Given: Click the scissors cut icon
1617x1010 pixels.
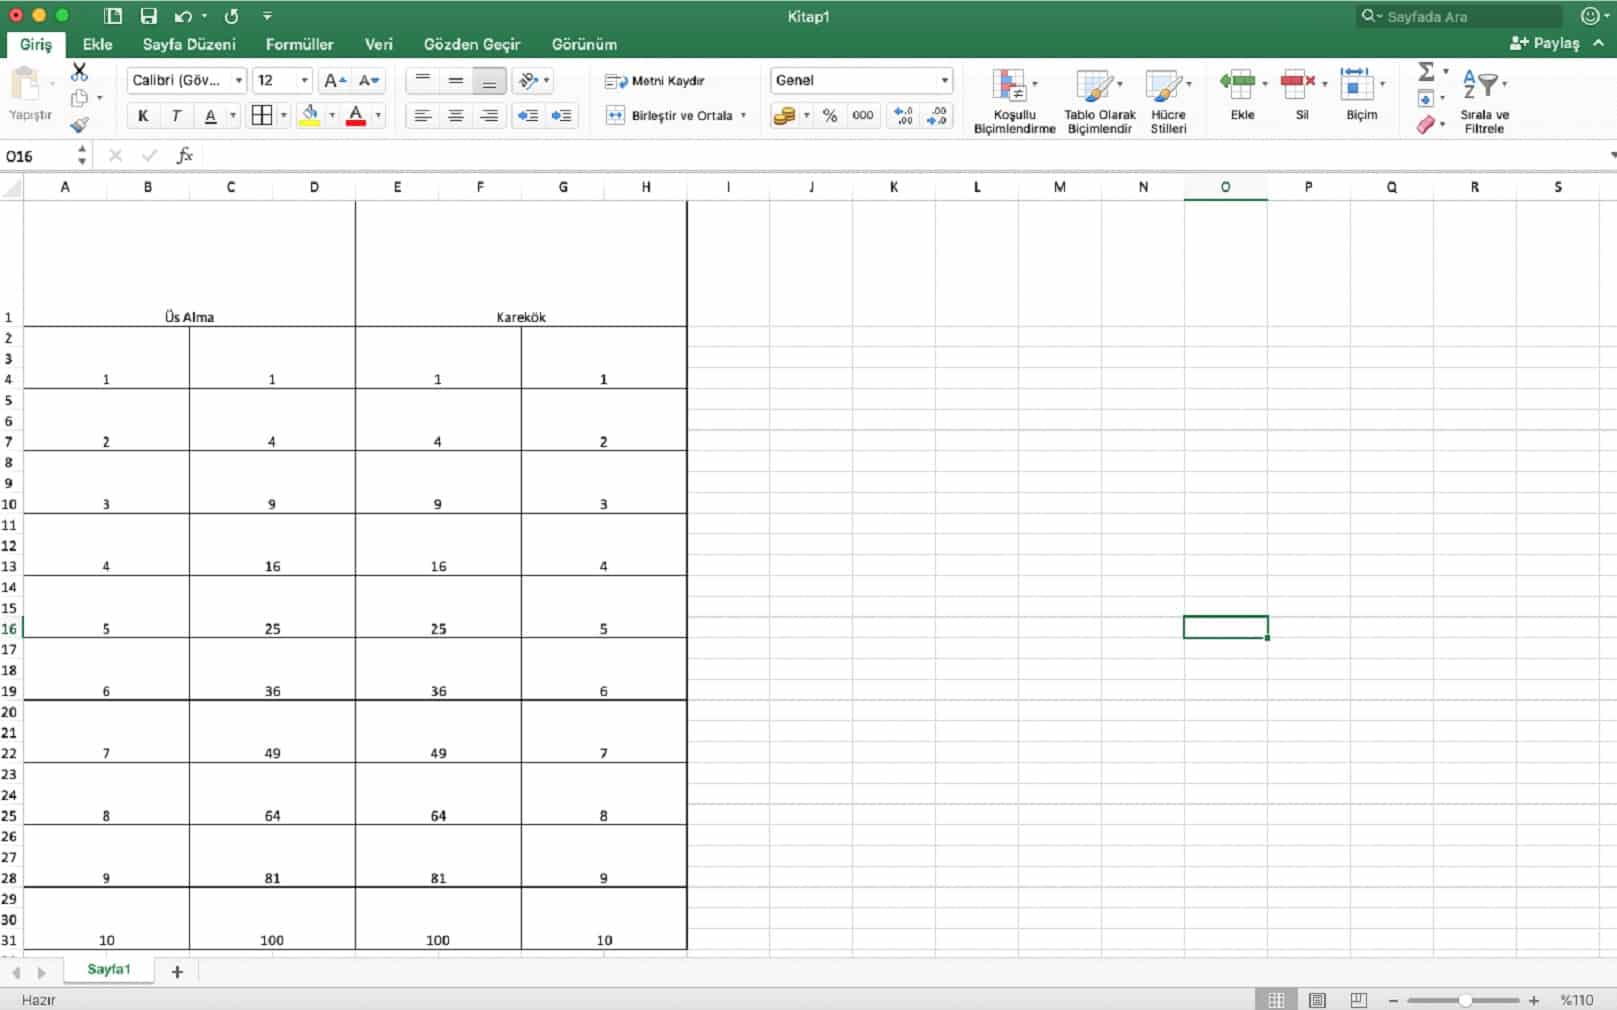Looking at the screenshot, I should coord(79,73).
